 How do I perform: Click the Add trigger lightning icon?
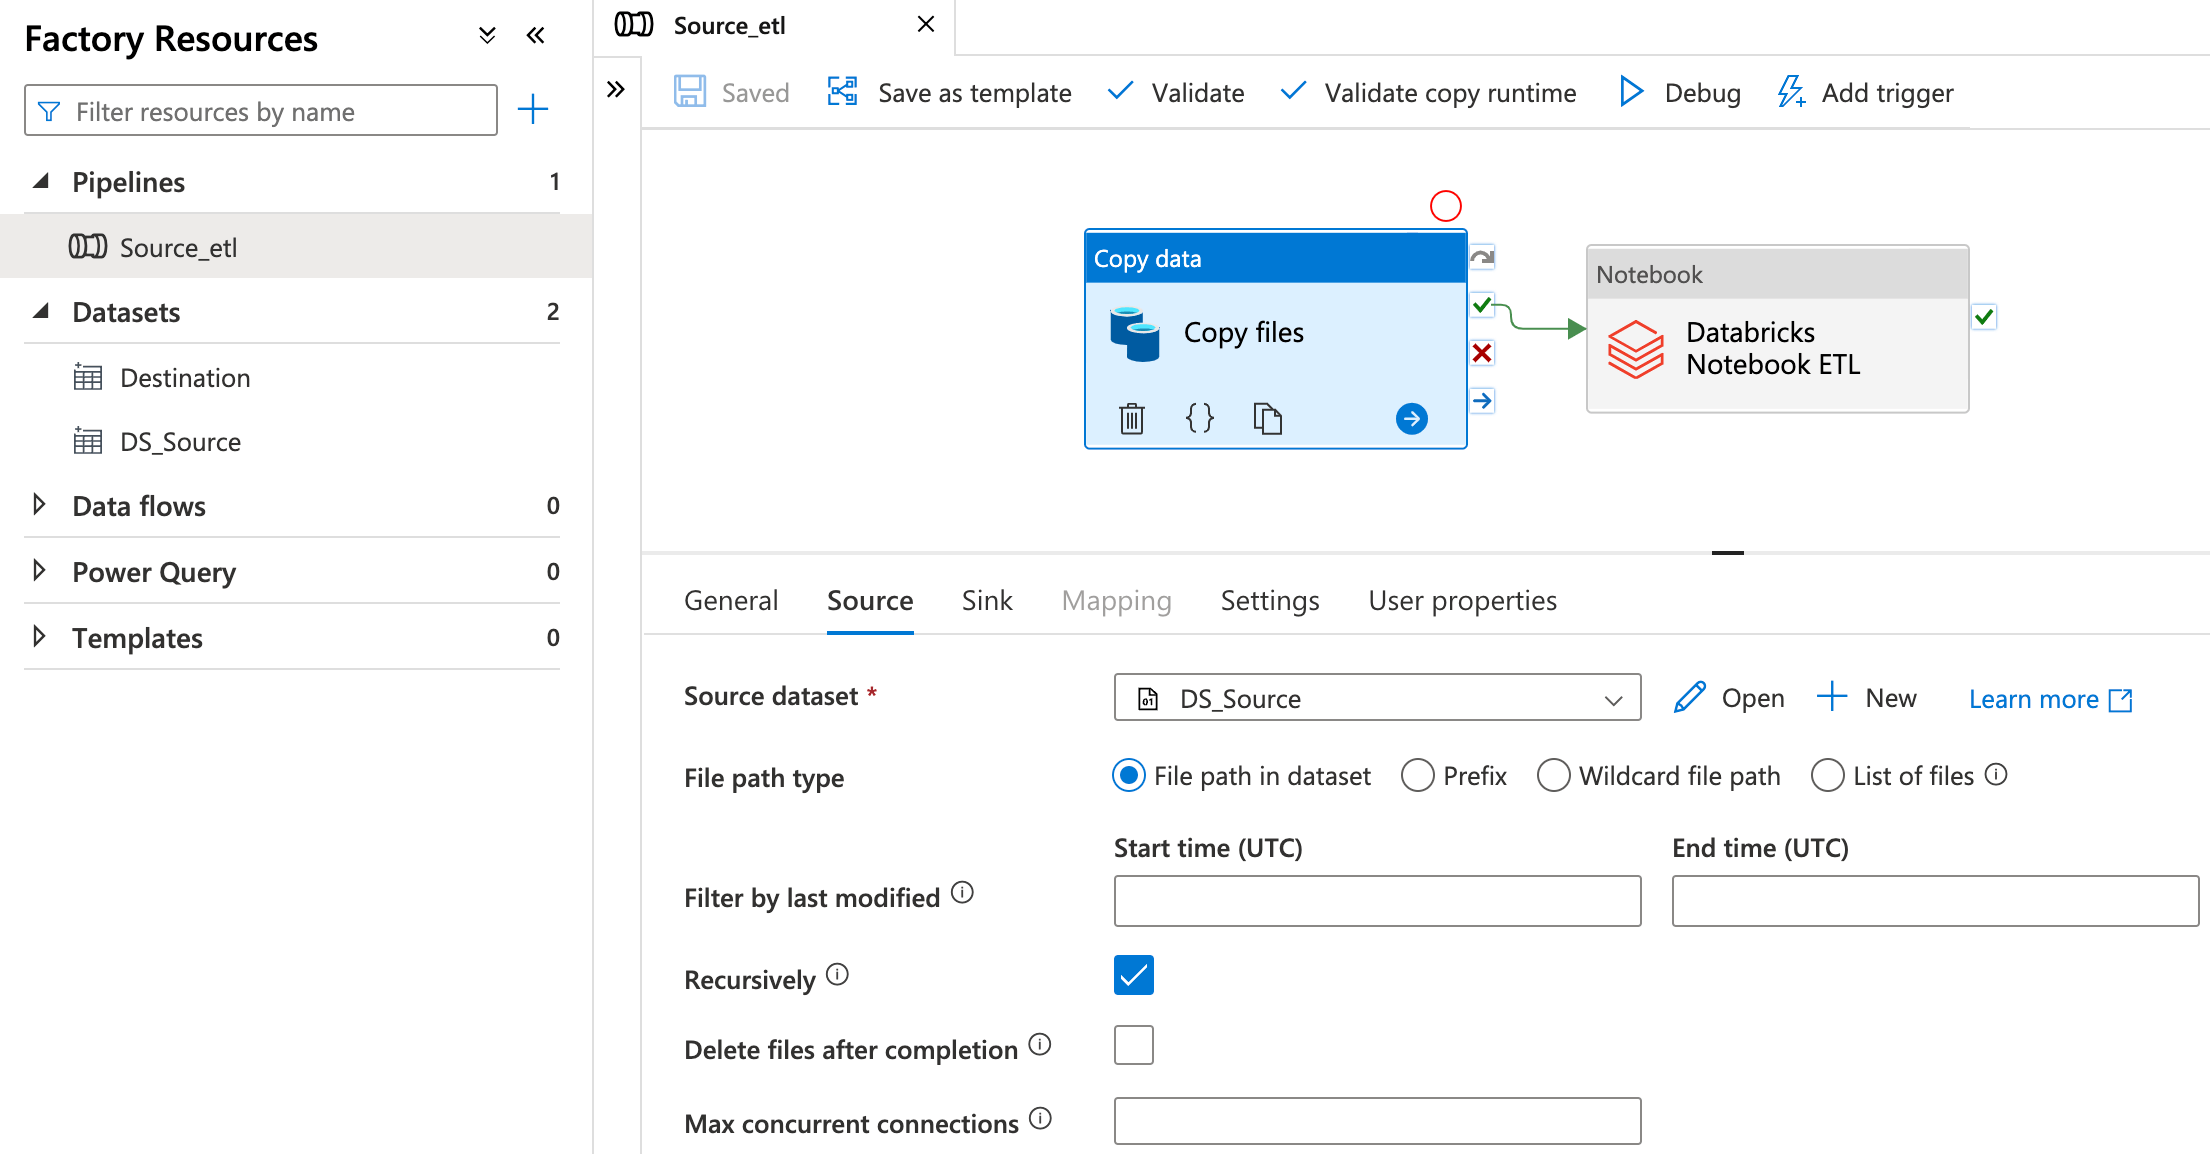[1790, 92]
